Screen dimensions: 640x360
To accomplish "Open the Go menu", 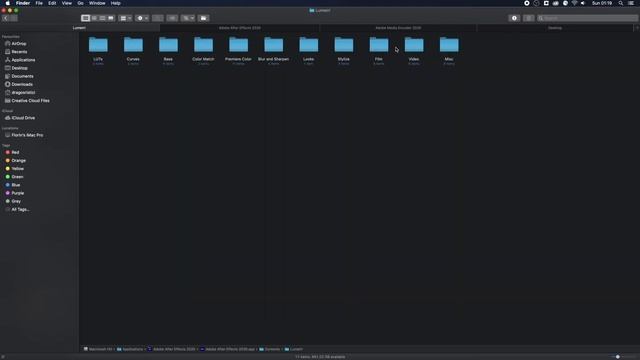I will [80, 3].
